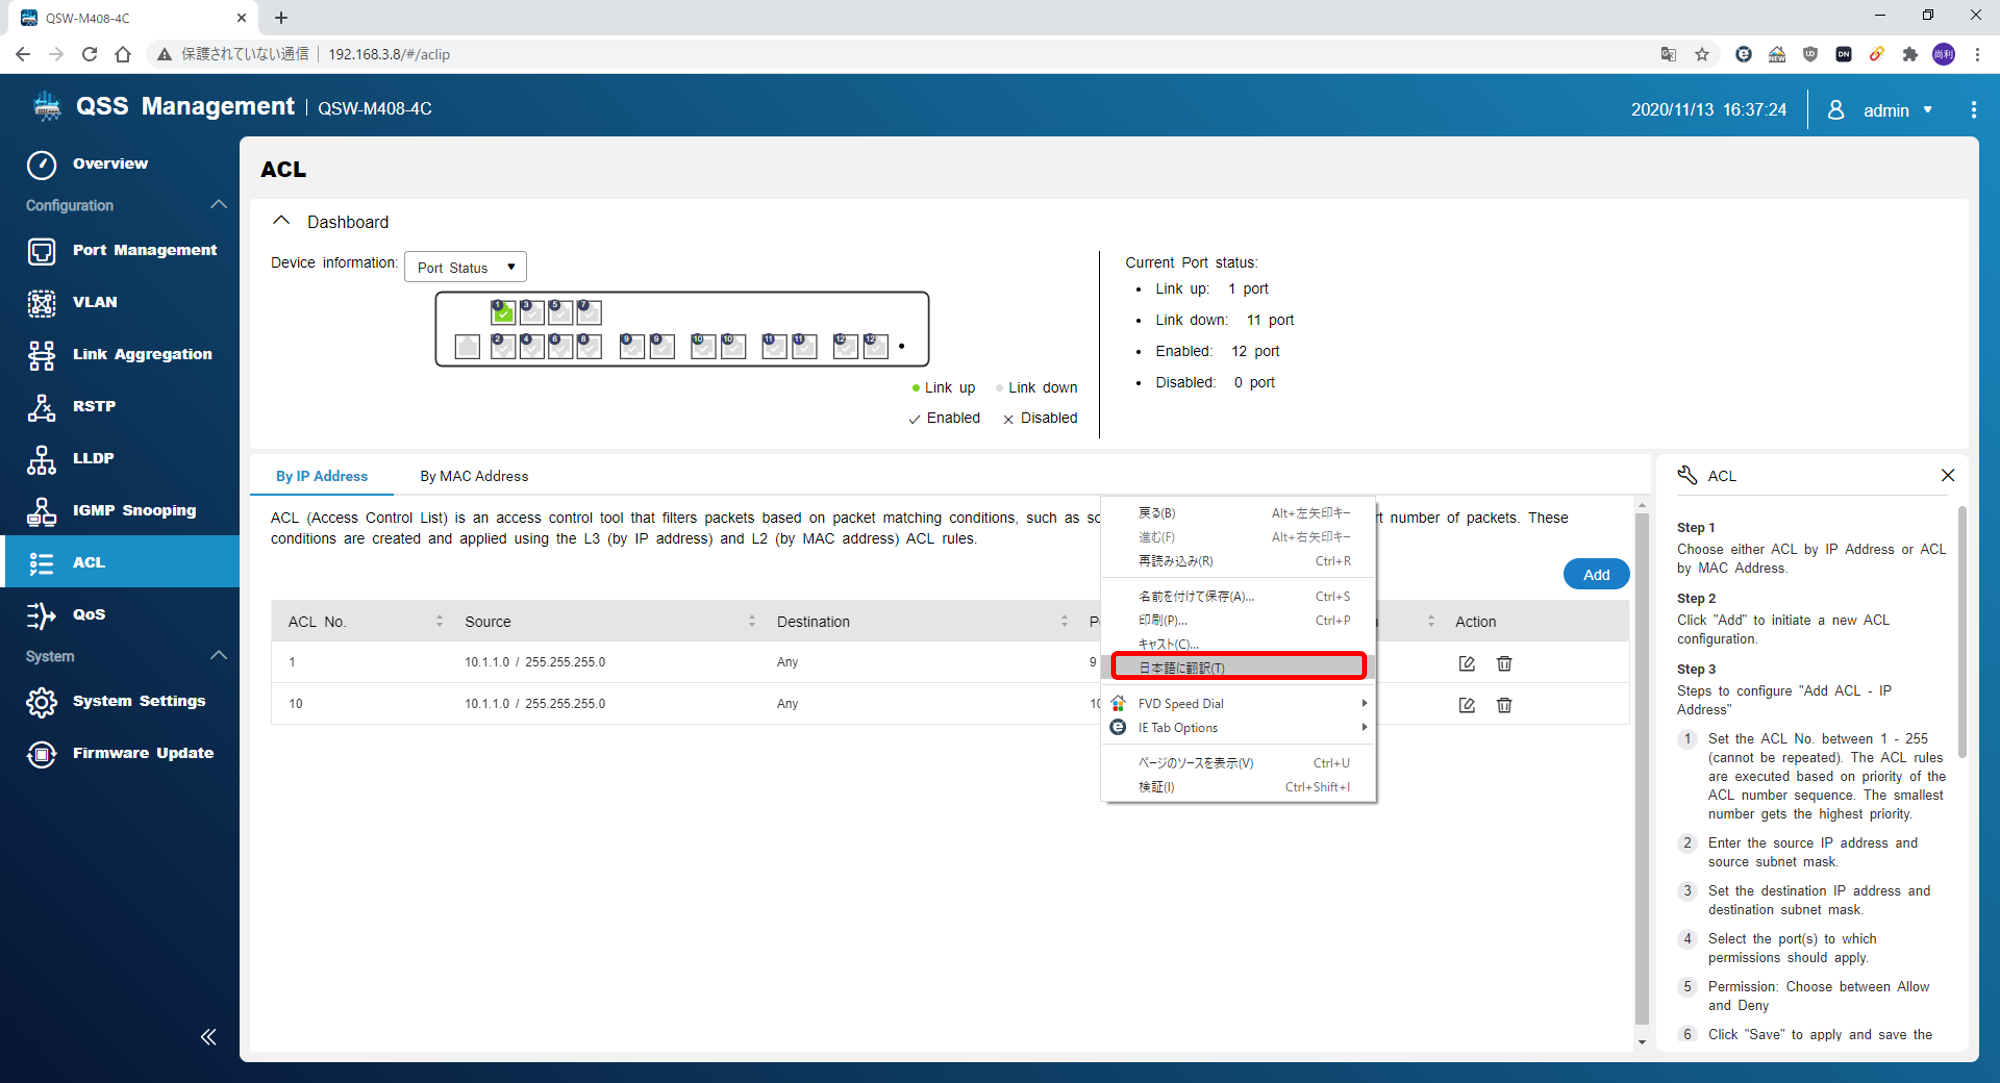Open the Firmware Update page
Screen dimensions: 2000x1083
pyautogui.click(x=142, y=753)
